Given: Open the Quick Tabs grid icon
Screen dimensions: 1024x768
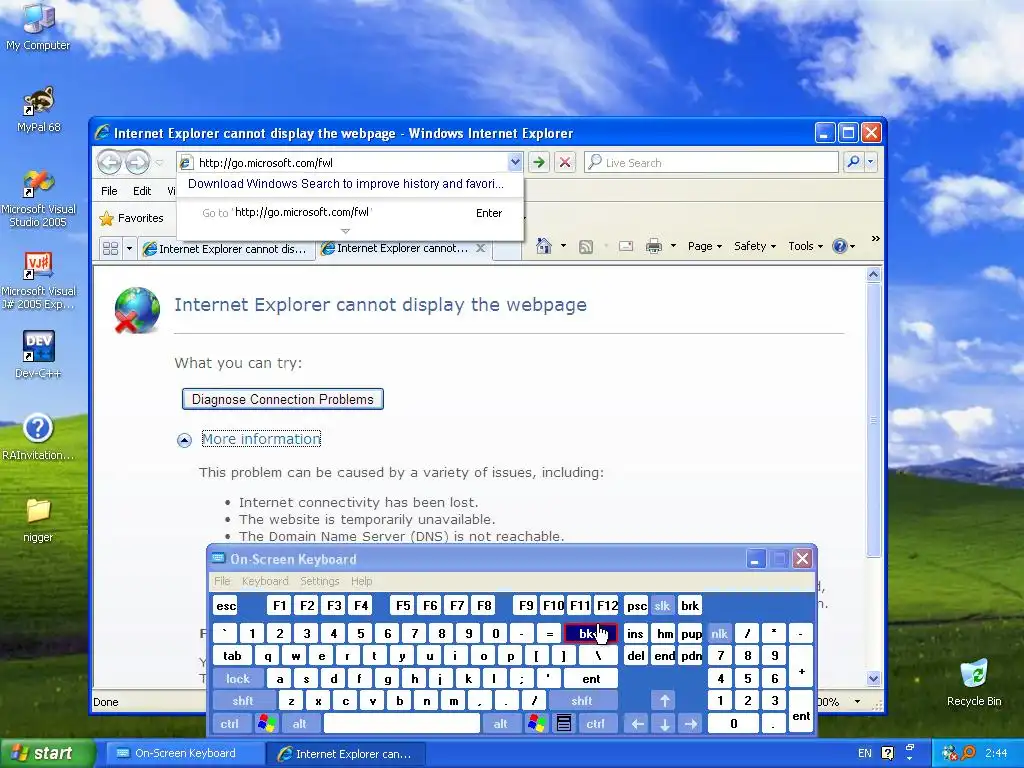Looking at the screenshot, I should pos(110,249).
